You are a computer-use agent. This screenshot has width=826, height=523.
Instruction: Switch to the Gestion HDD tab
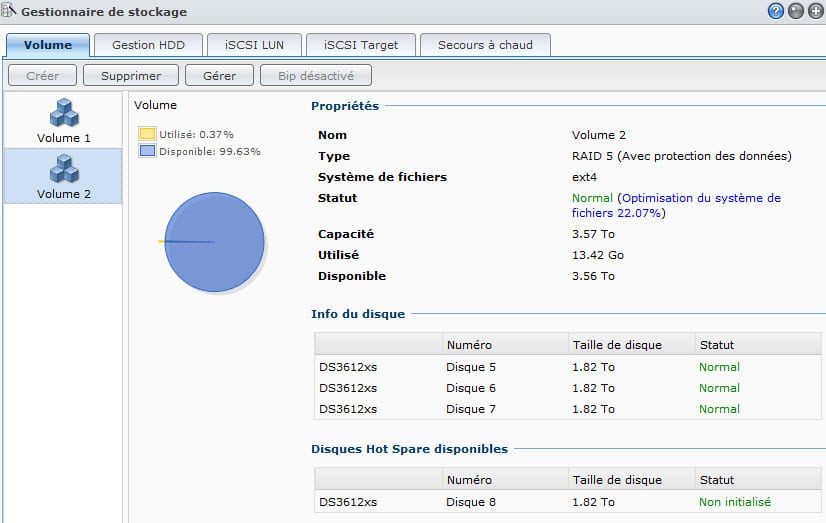pyautogui.click(x=148, y=45)
